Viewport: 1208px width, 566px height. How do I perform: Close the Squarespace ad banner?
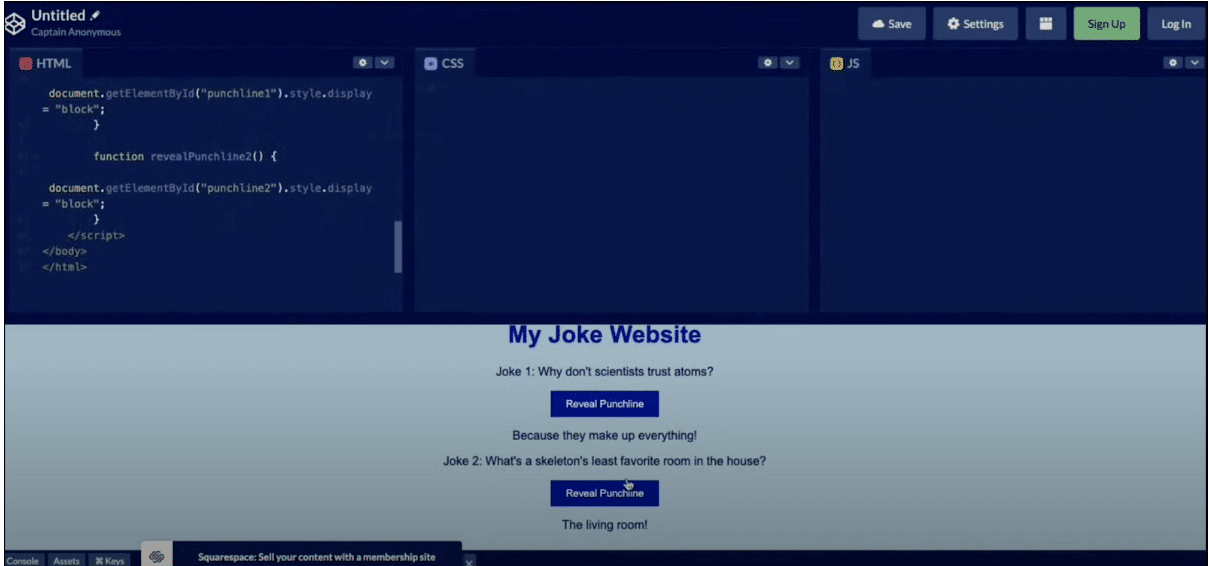(x=469, y=561)
